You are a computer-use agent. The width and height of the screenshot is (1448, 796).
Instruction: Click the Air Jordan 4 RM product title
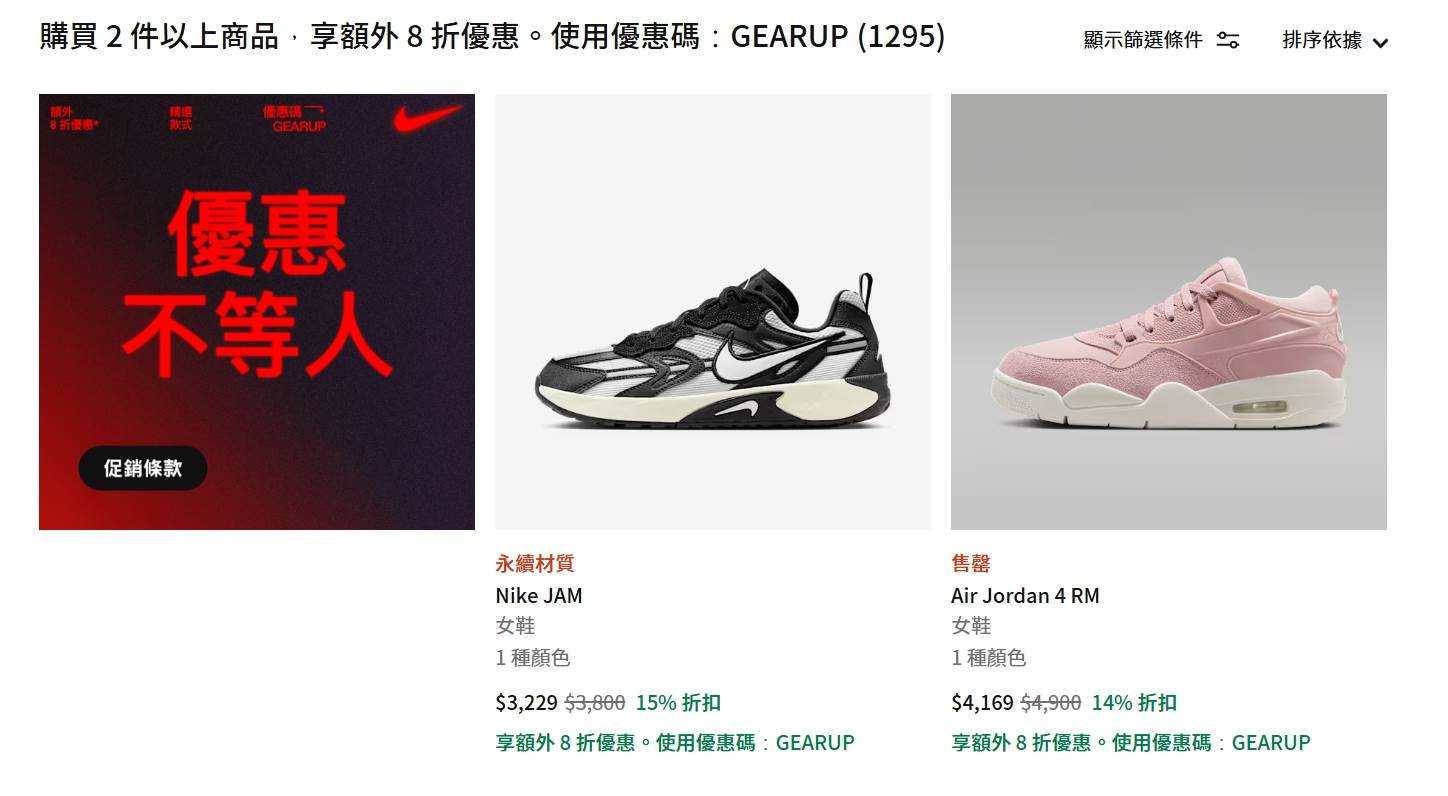1025,596
